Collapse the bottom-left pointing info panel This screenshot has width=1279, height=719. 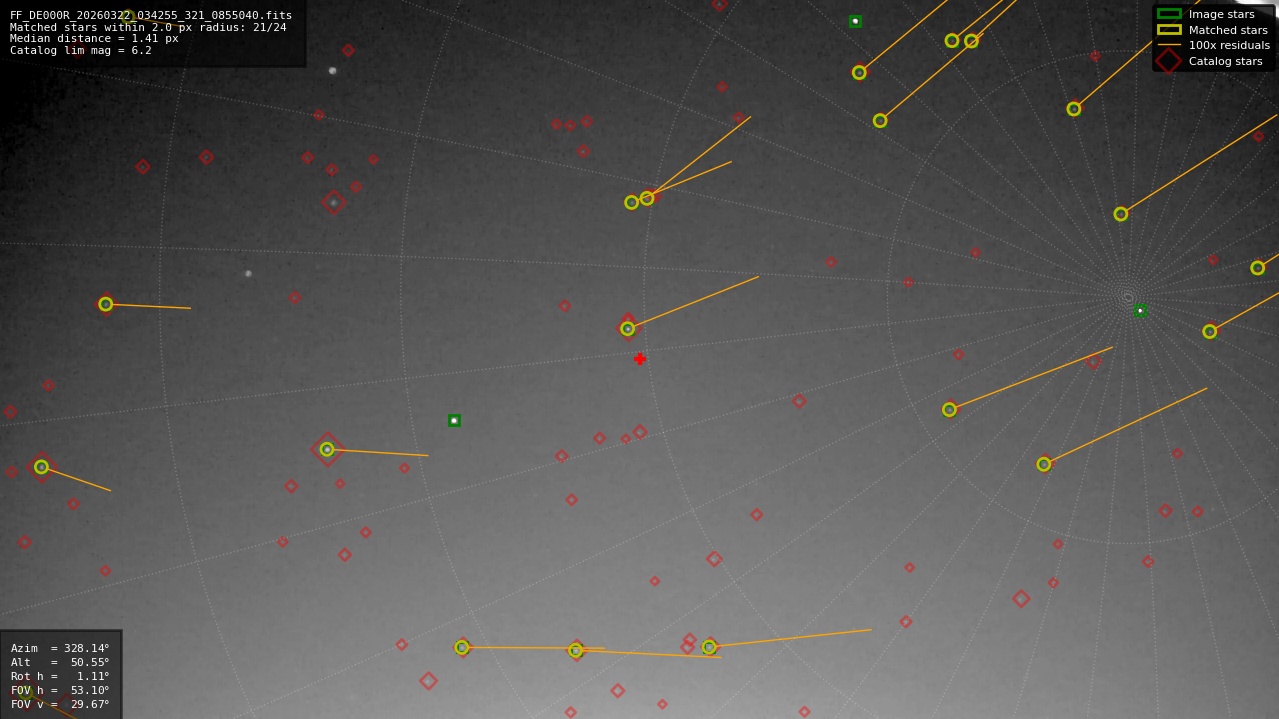(x=60, y=676)
